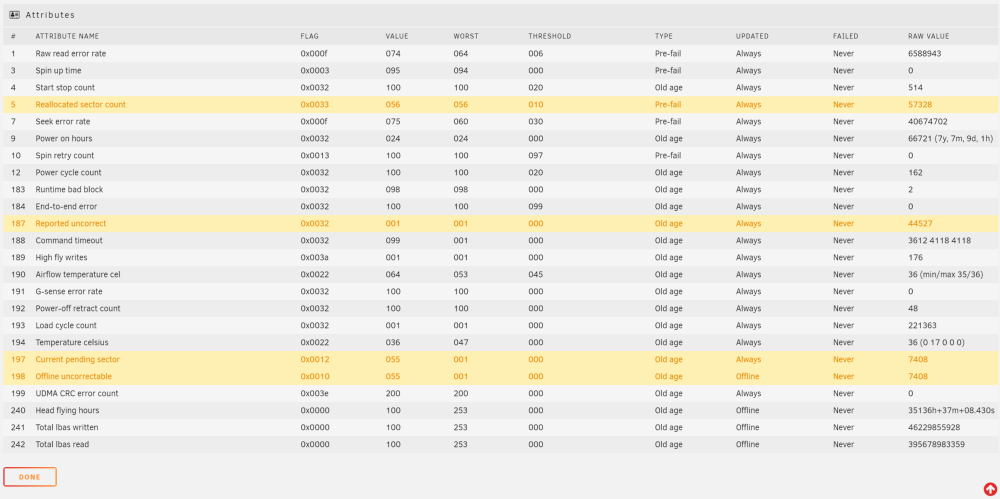The width and height of the screenshot is (1000, 499).
Task: Click the FAILED column header
Action: coord(846,36)
